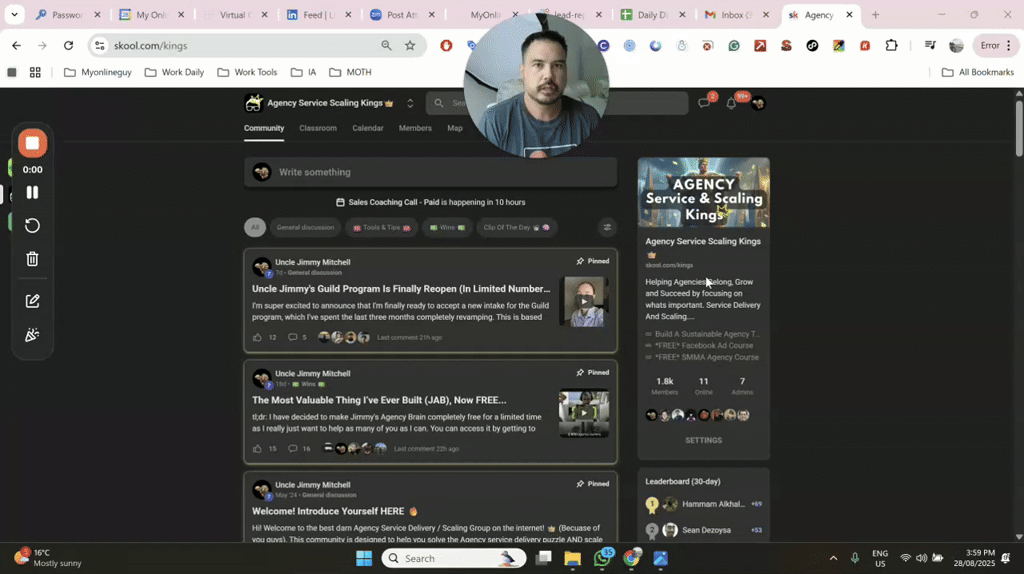Open the recorder's draw and annotate pencil tool
The width and height of the screenshot is (1024, 574).
click(x=32, y=301)
